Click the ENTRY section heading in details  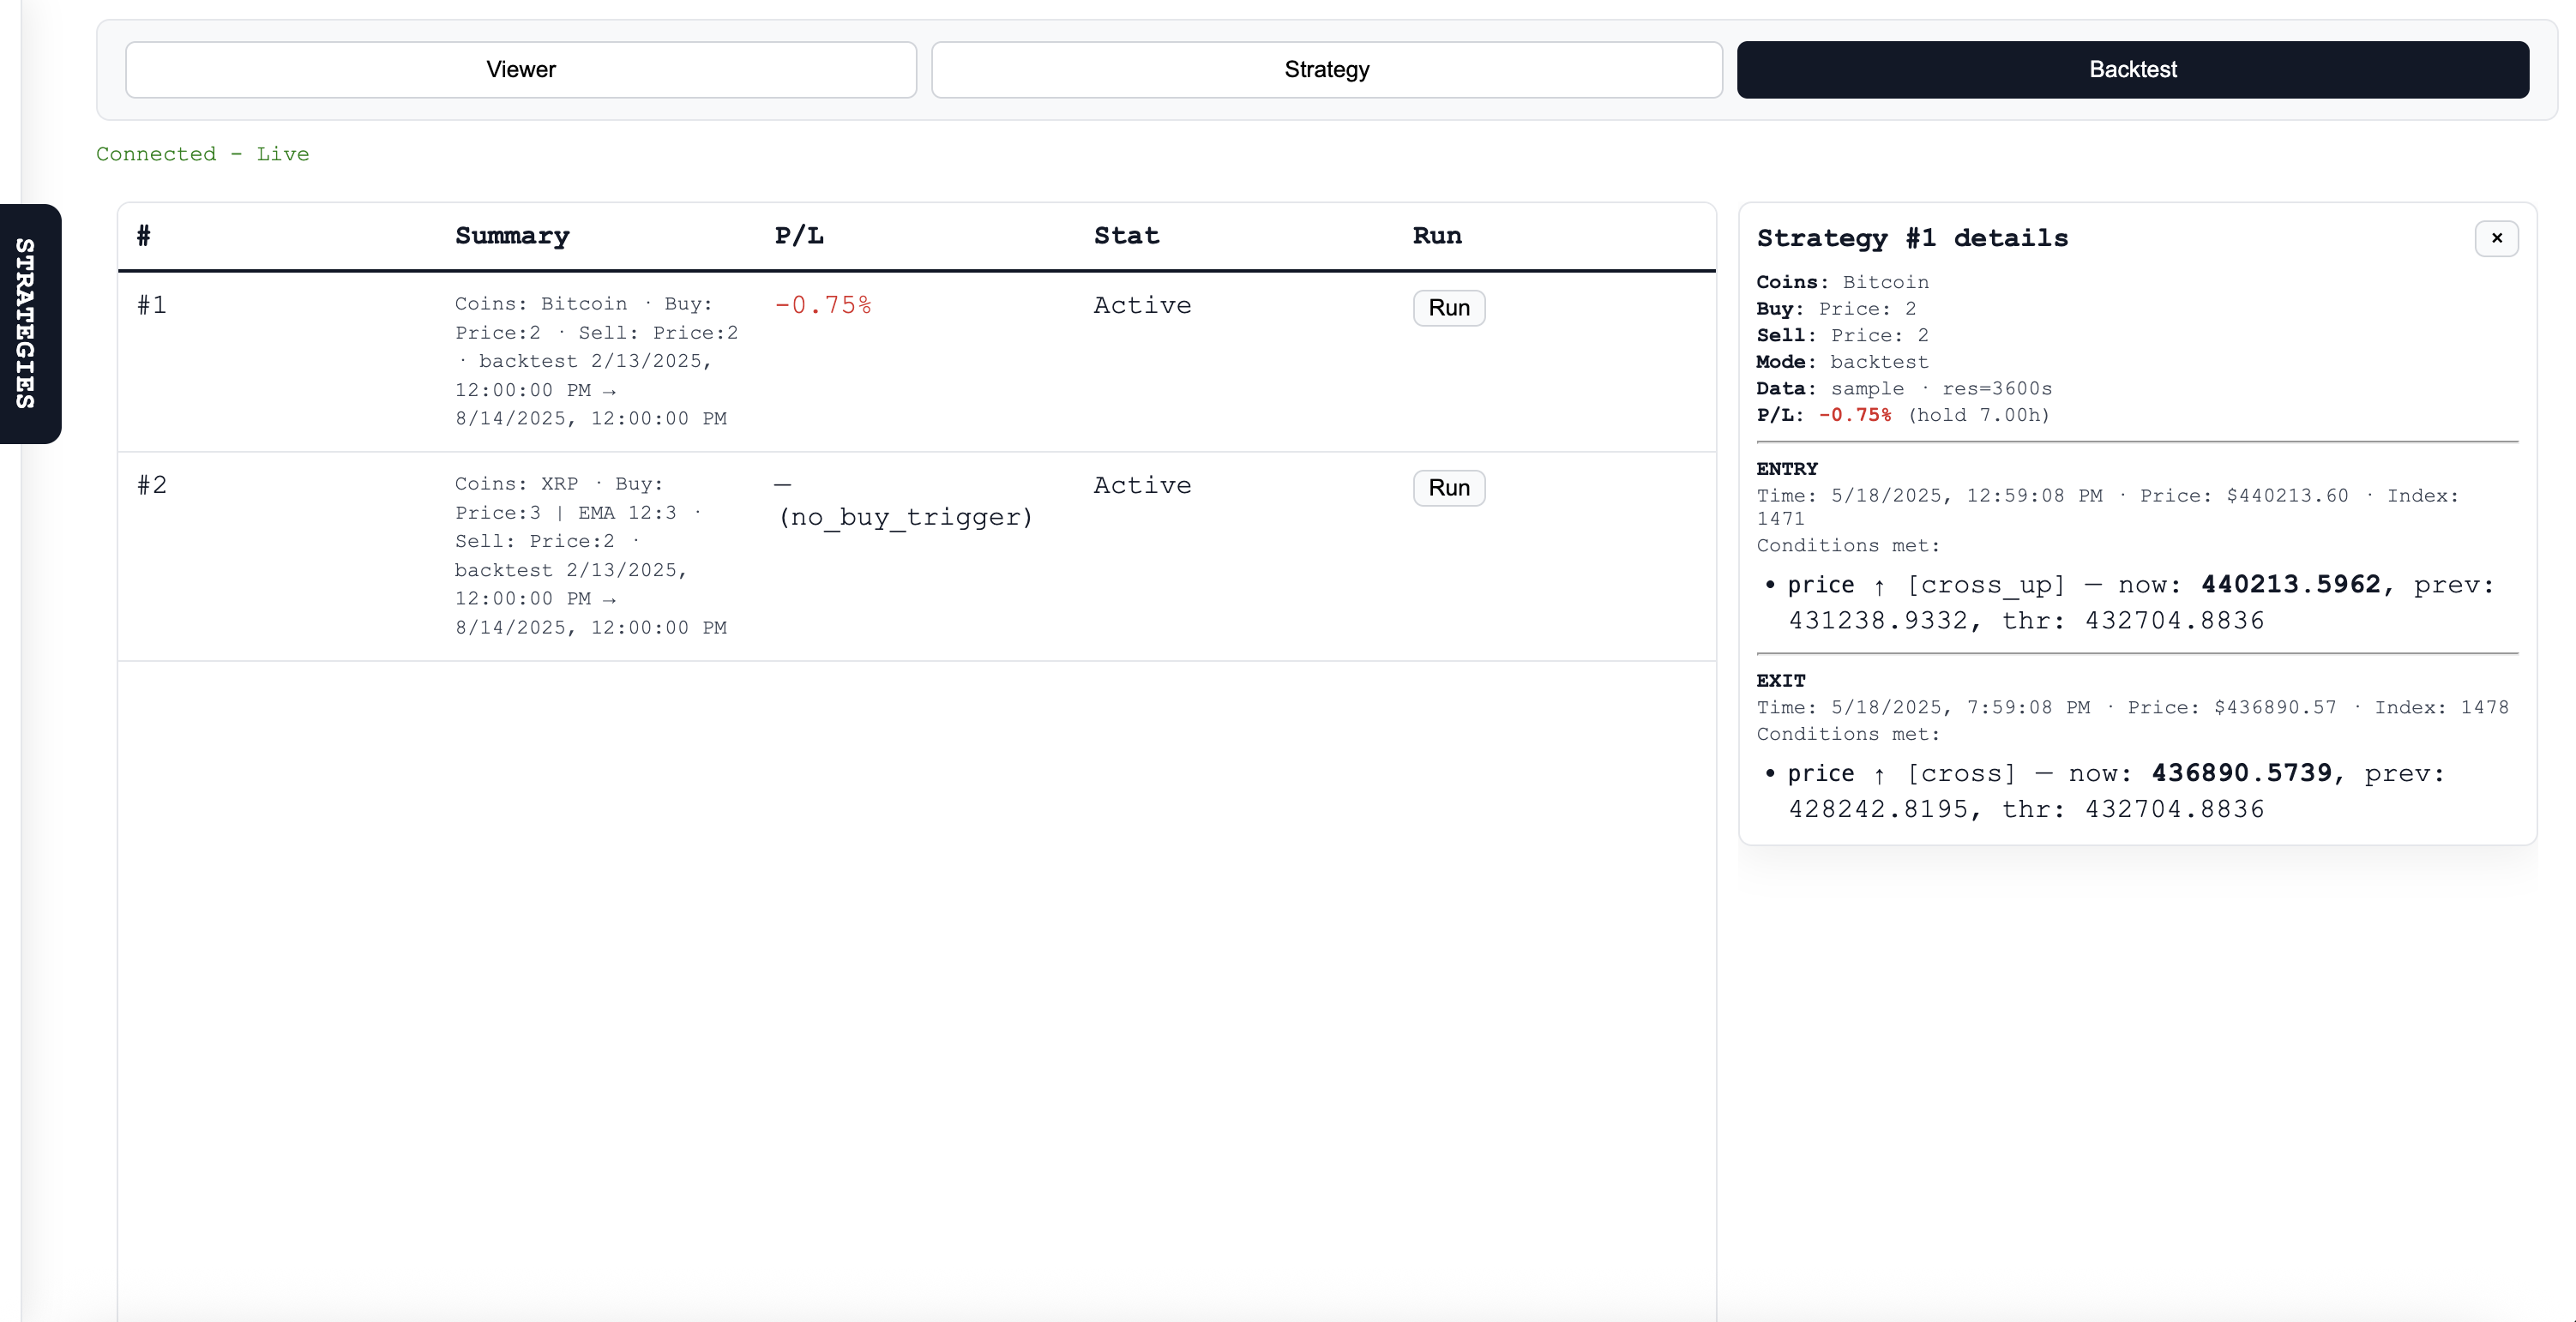tap(1786, 468)
